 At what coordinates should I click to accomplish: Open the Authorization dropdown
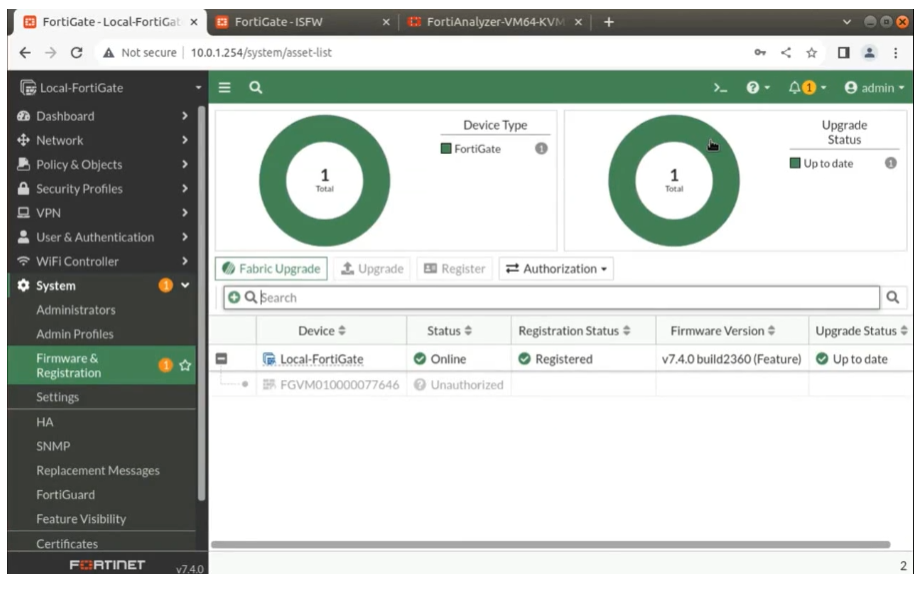pos(556,269)
